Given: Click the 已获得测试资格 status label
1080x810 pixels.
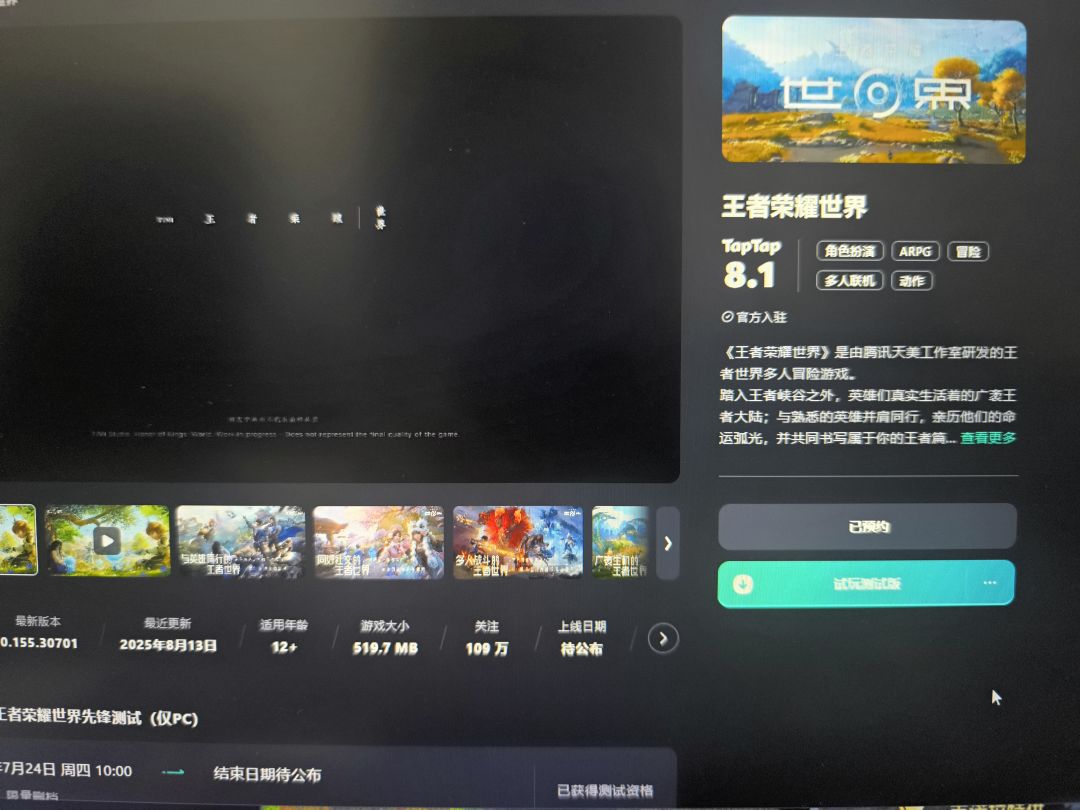Looking at the screenshot, I should tap(605, 791).
